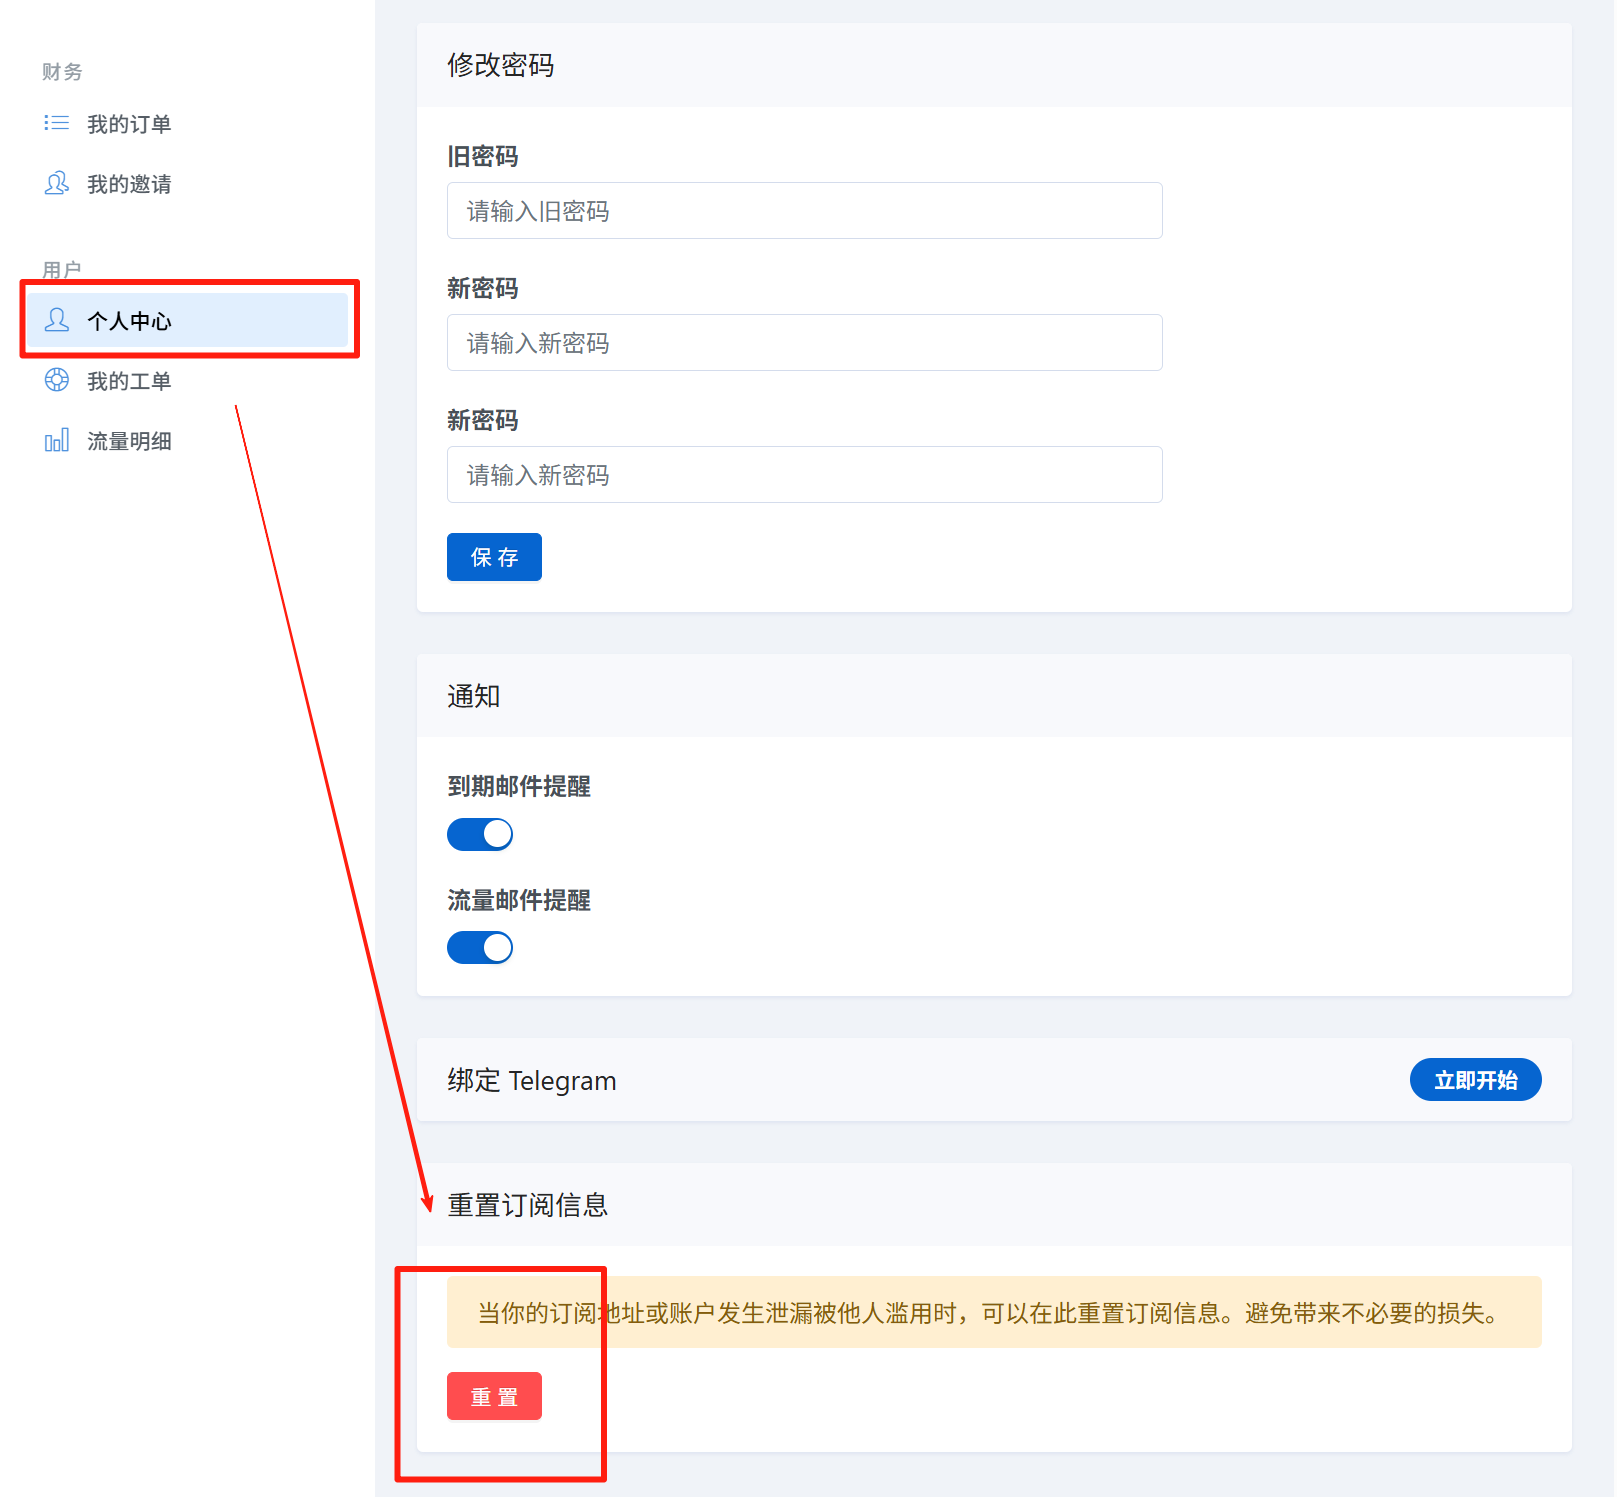Click 立即开始 to bind Telegram
This screenshot has width=1617, height=1497.
click(x=1475, y=1080)
